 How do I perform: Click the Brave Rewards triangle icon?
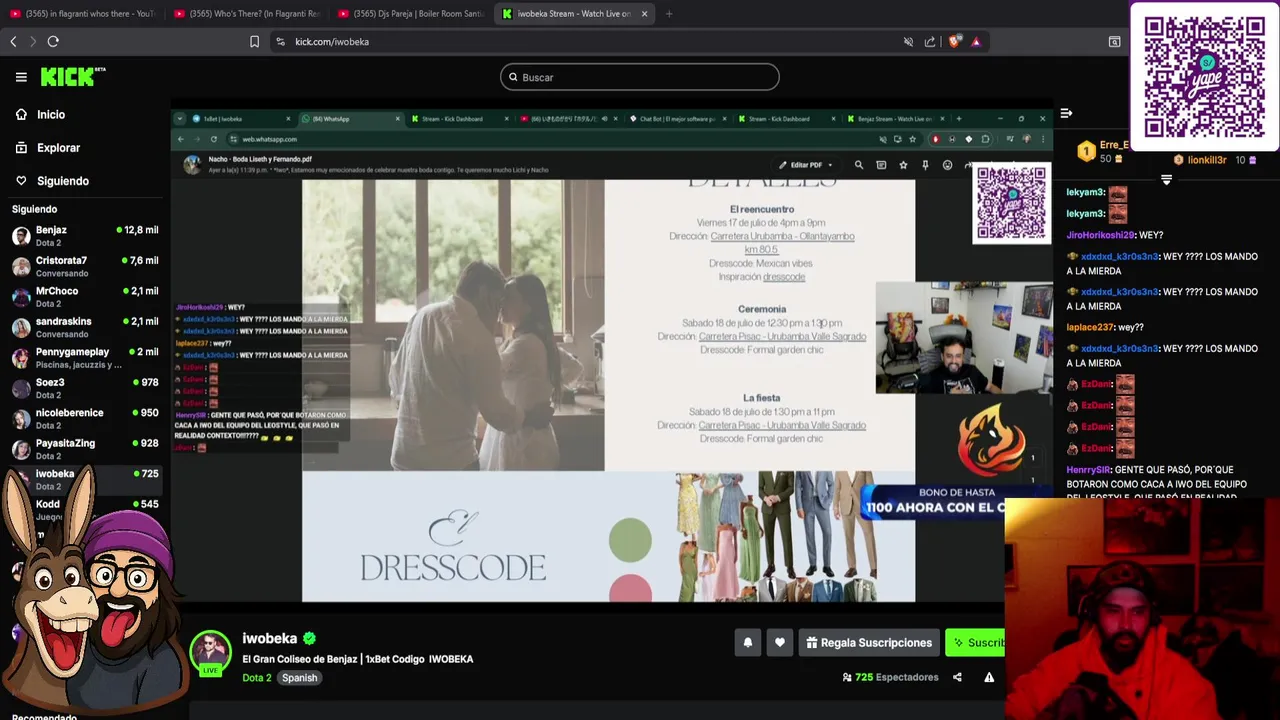coord(976,42)
